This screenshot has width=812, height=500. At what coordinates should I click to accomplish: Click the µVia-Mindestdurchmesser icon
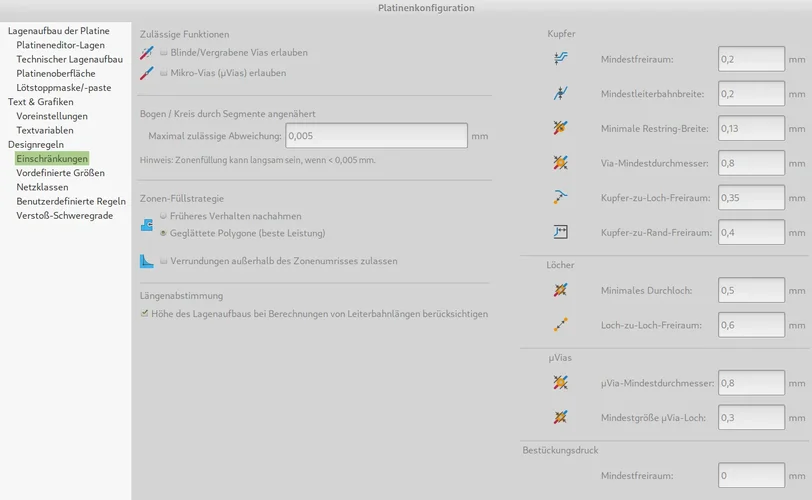tap(560, 383)
